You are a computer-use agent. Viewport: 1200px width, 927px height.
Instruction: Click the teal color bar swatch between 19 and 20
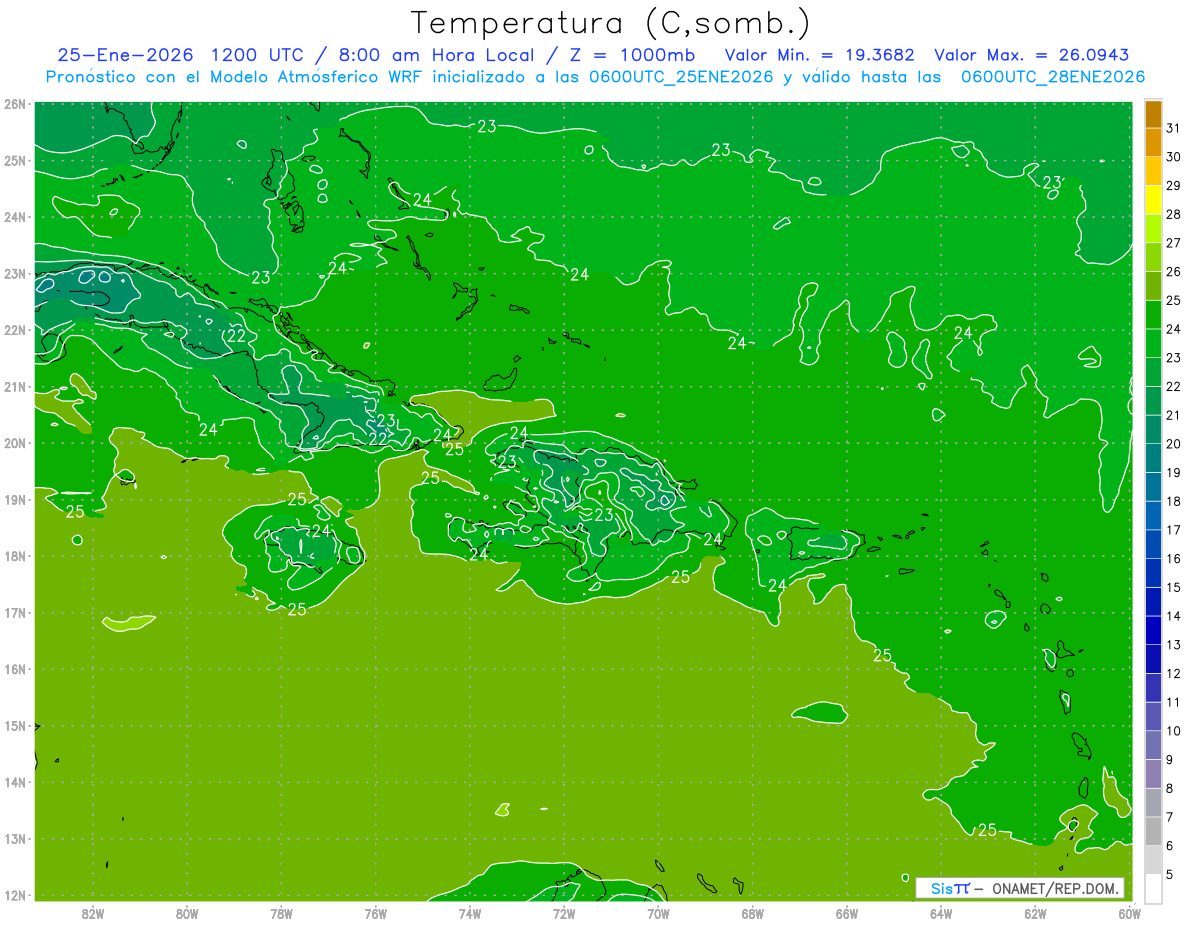(1153, 458)
